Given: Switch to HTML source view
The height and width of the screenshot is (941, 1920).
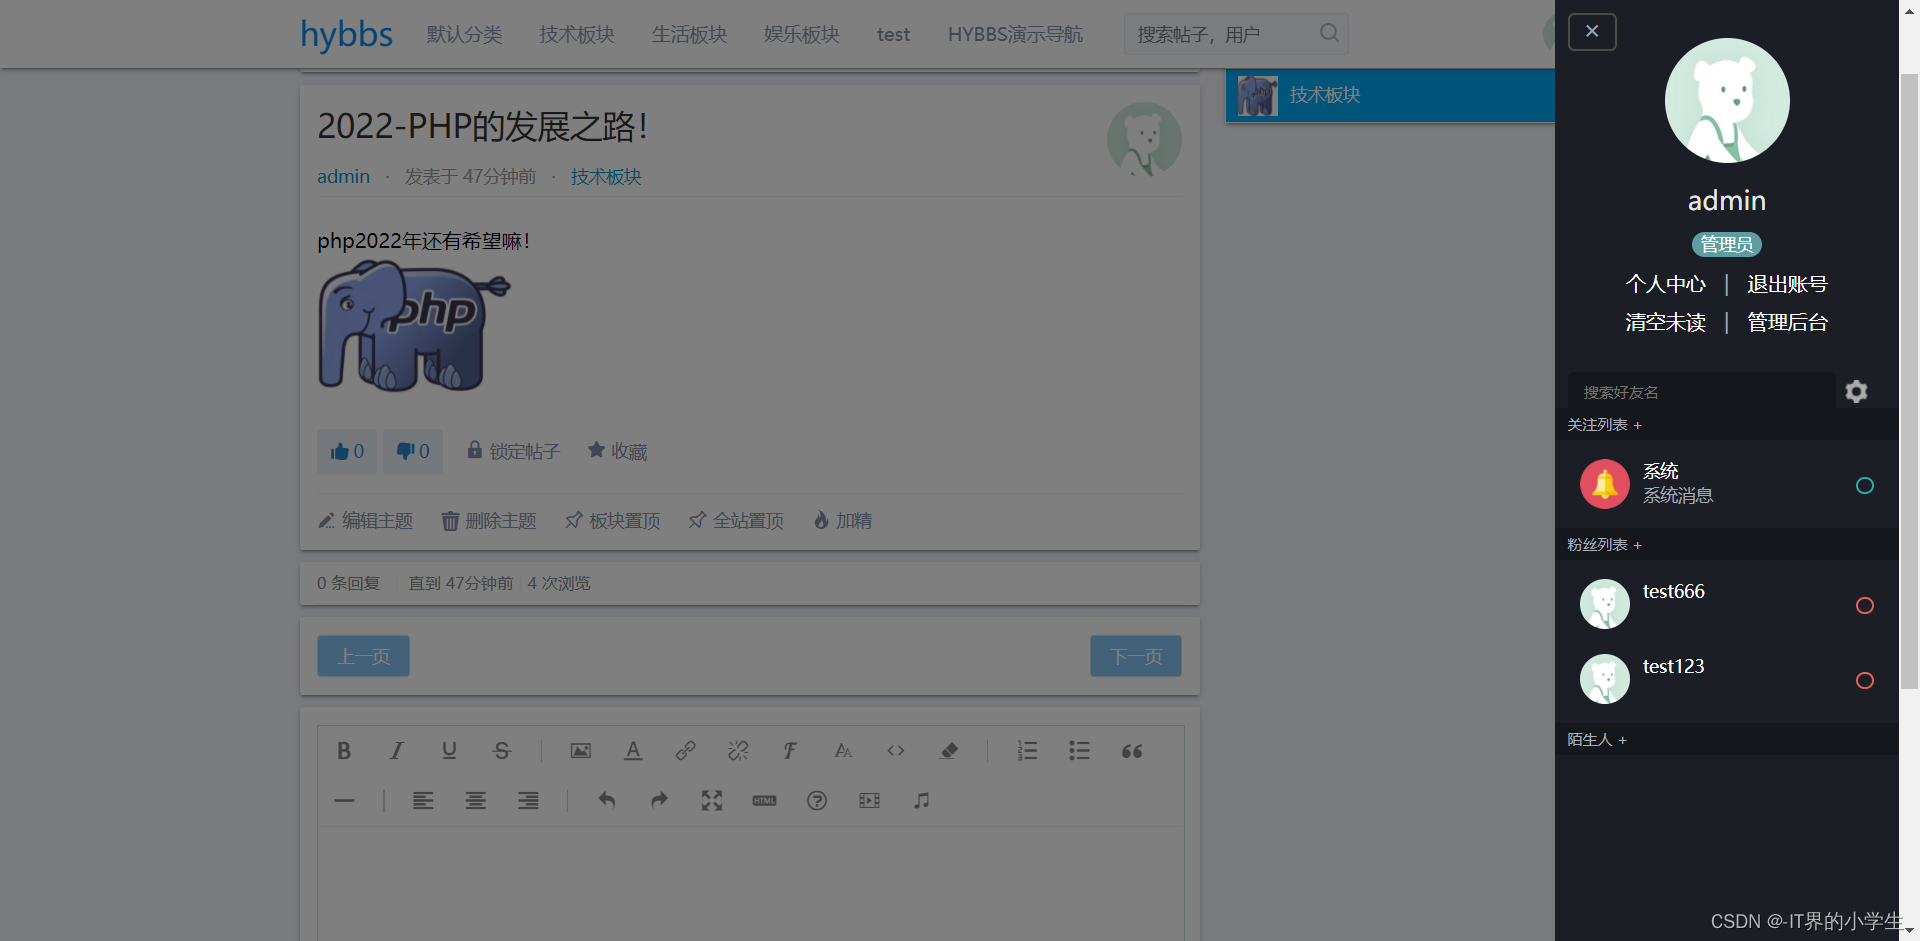Looking at the screenshot, I should (x=764, y=801).
